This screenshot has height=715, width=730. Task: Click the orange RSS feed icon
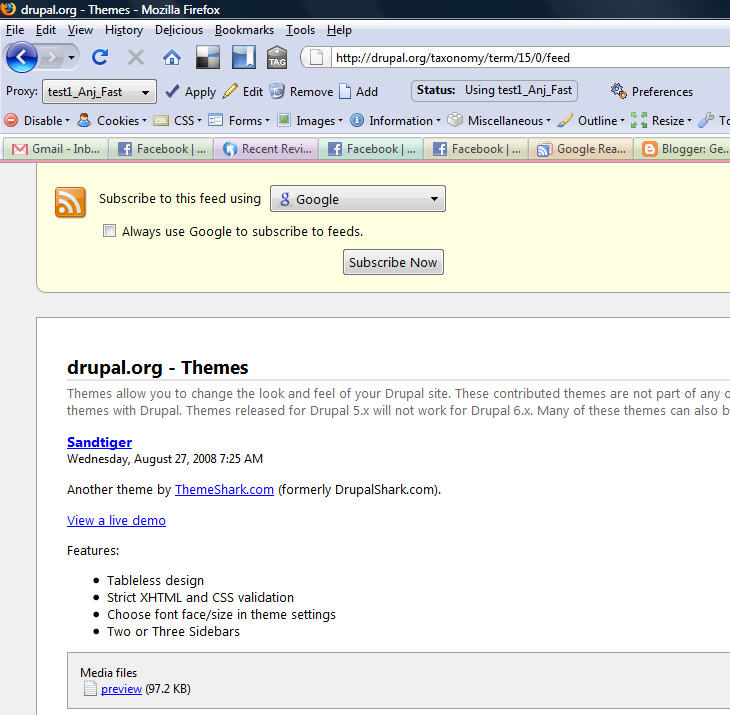tap(70, 202)
